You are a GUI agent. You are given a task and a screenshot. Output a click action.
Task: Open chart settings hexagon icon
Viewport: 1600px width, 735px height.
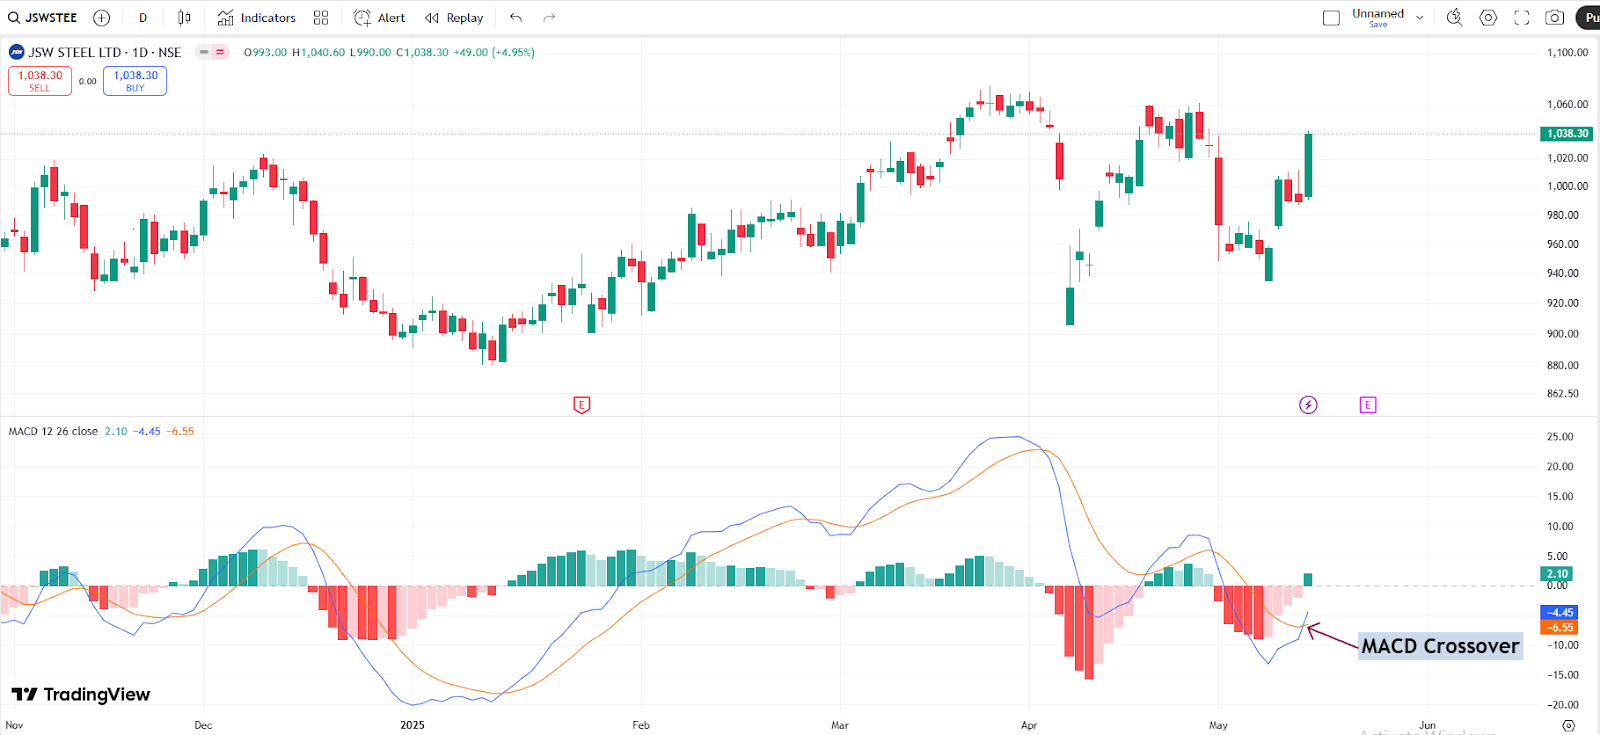1488,18
